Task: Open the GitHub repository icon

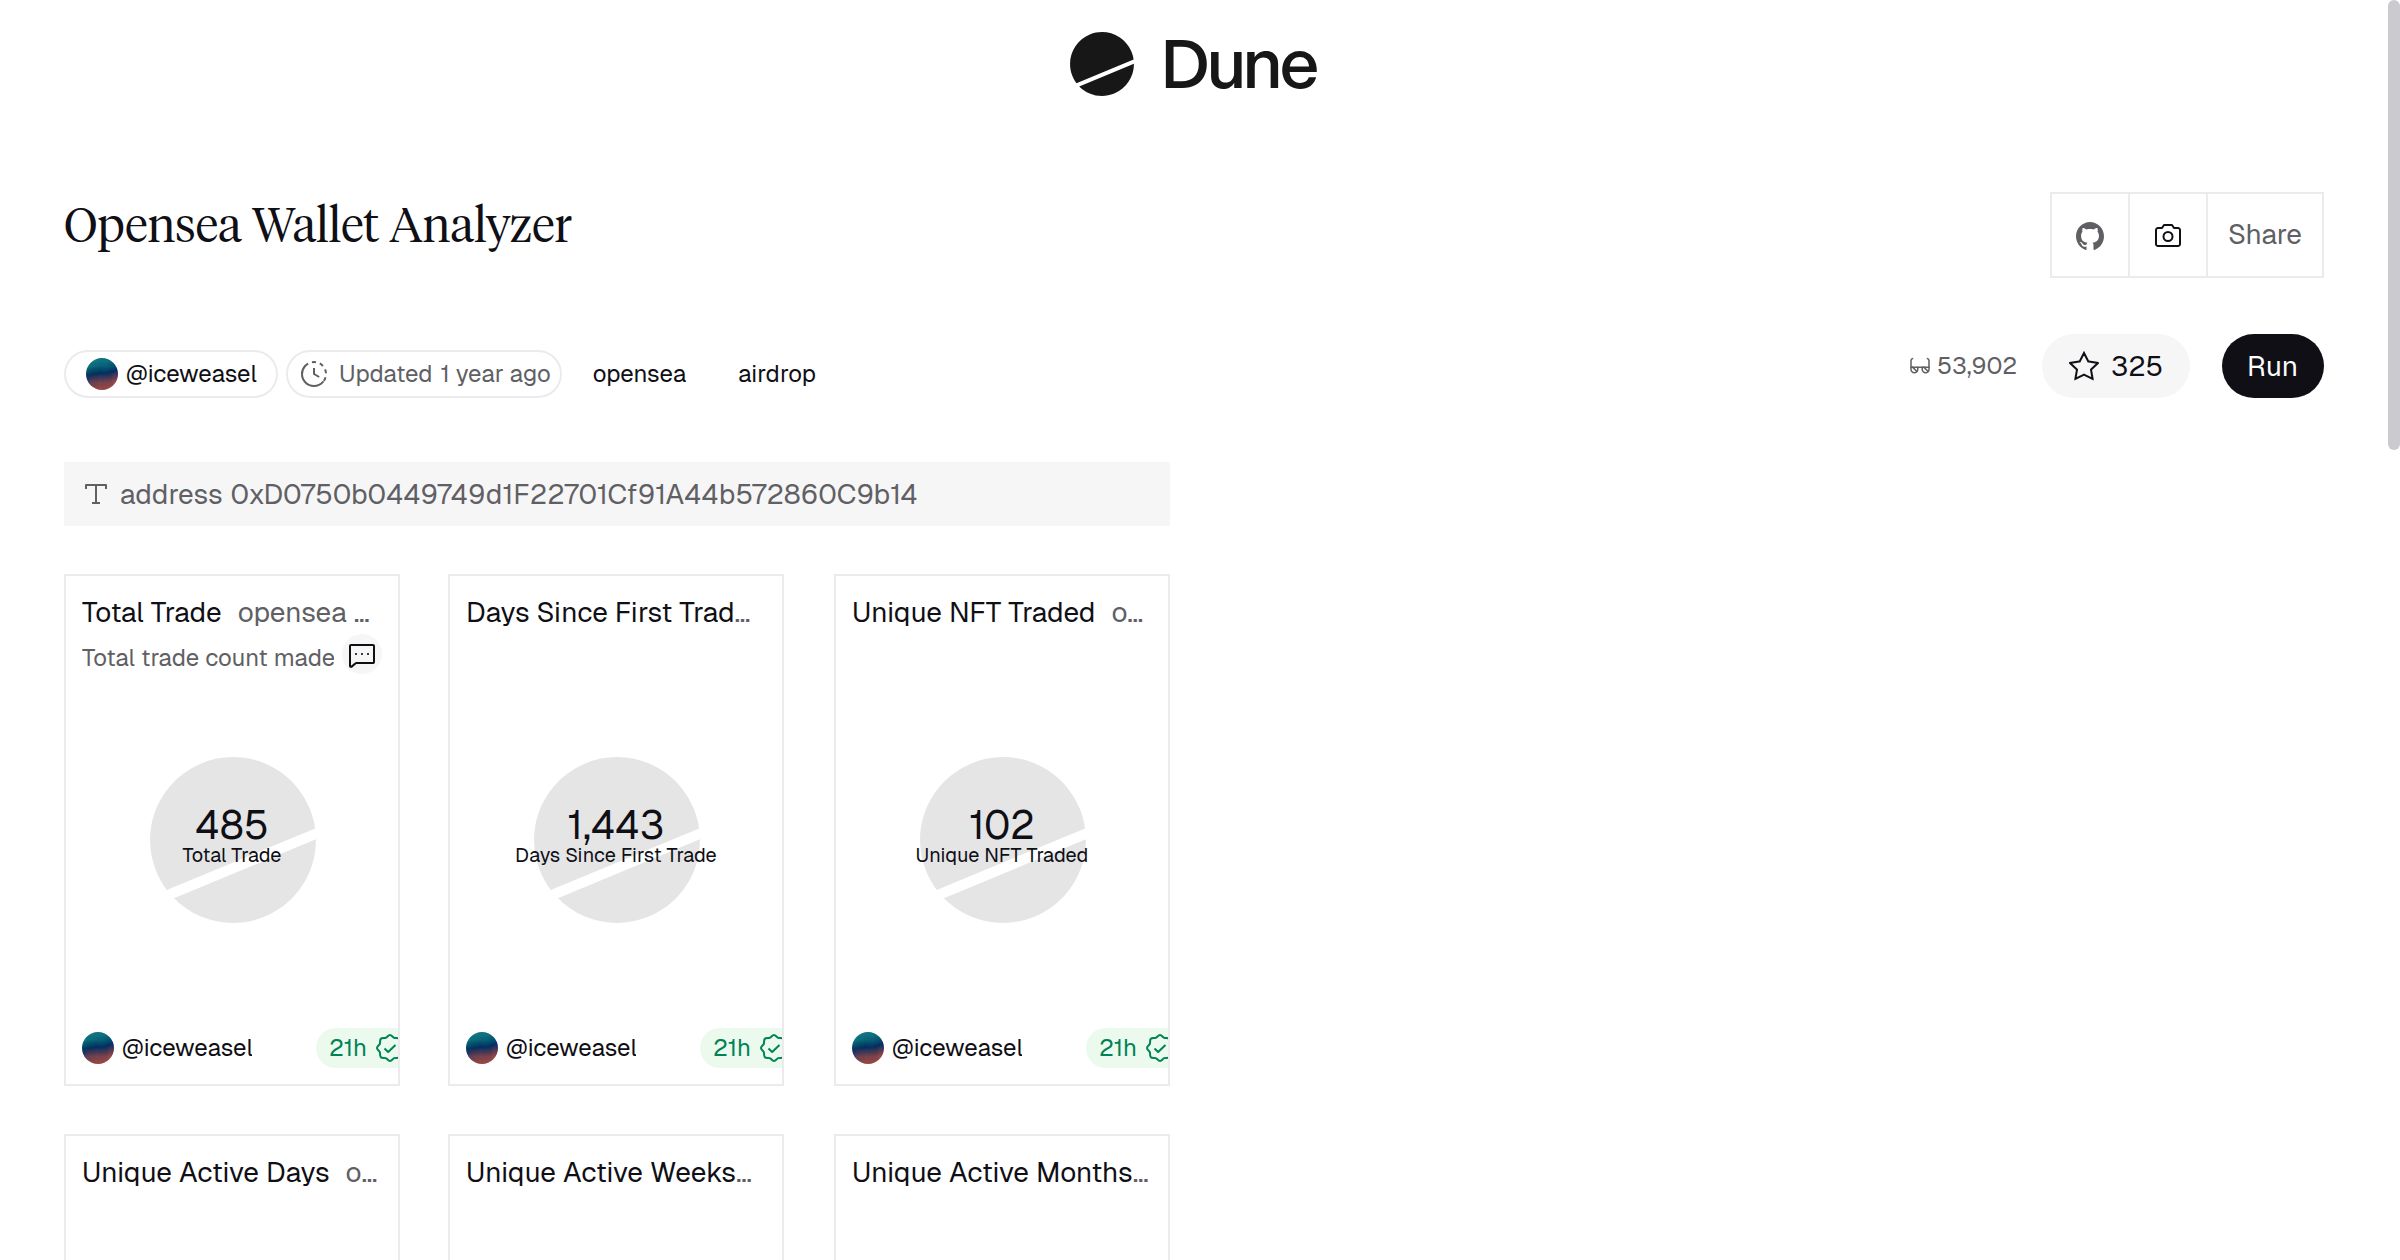Action: 2090,234
